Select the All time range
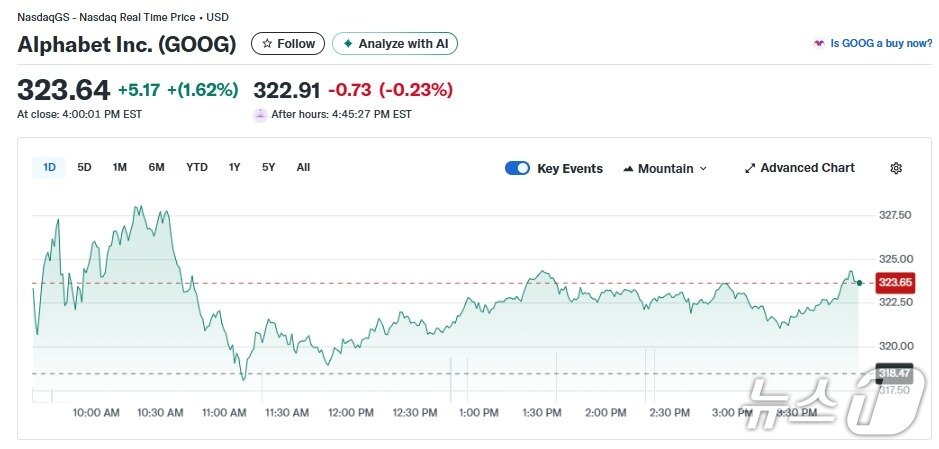 point(303,167)
